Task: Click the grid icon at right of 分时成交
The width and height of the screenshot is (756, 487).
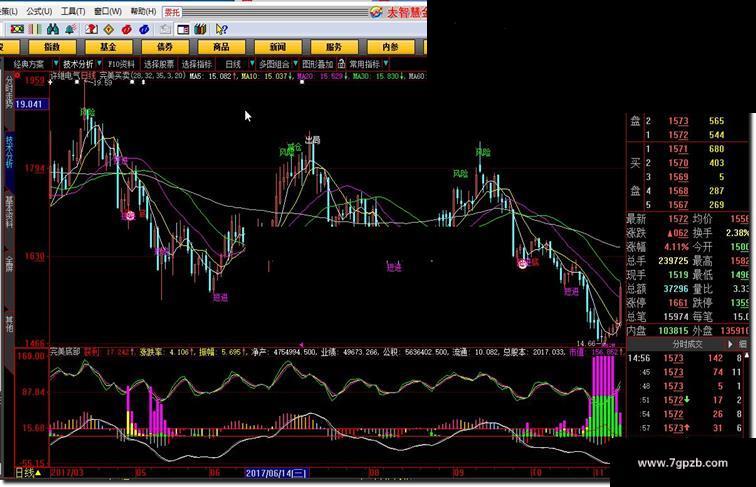Action: pos(742,344)
